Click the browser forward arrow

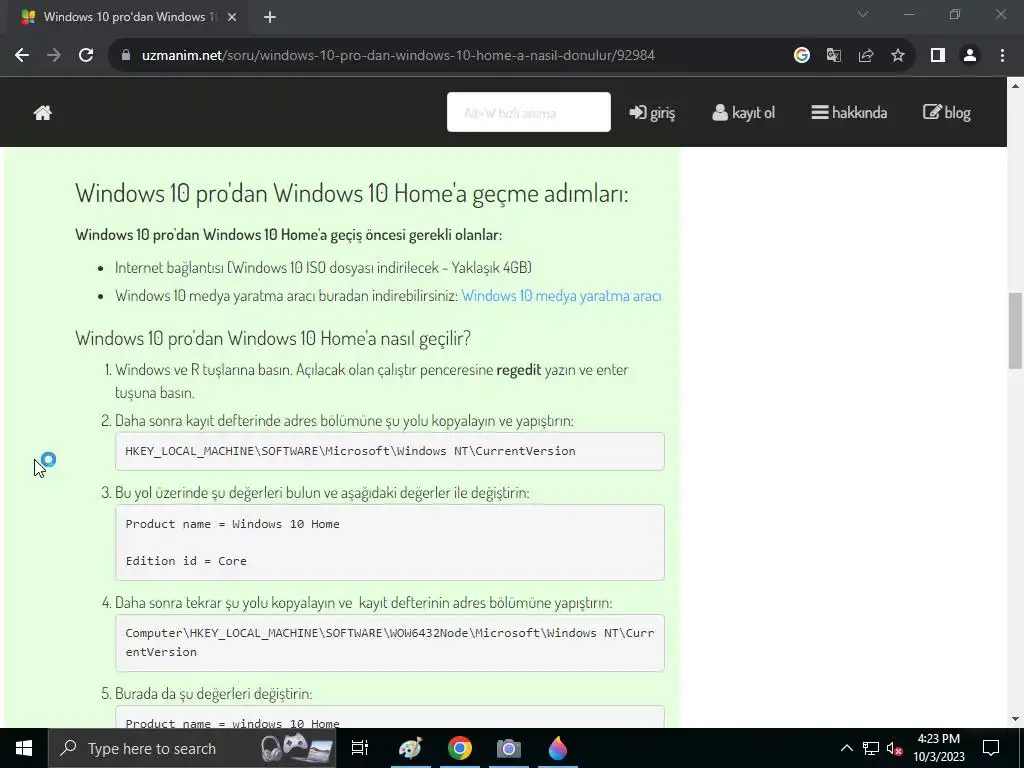point(54,56)
